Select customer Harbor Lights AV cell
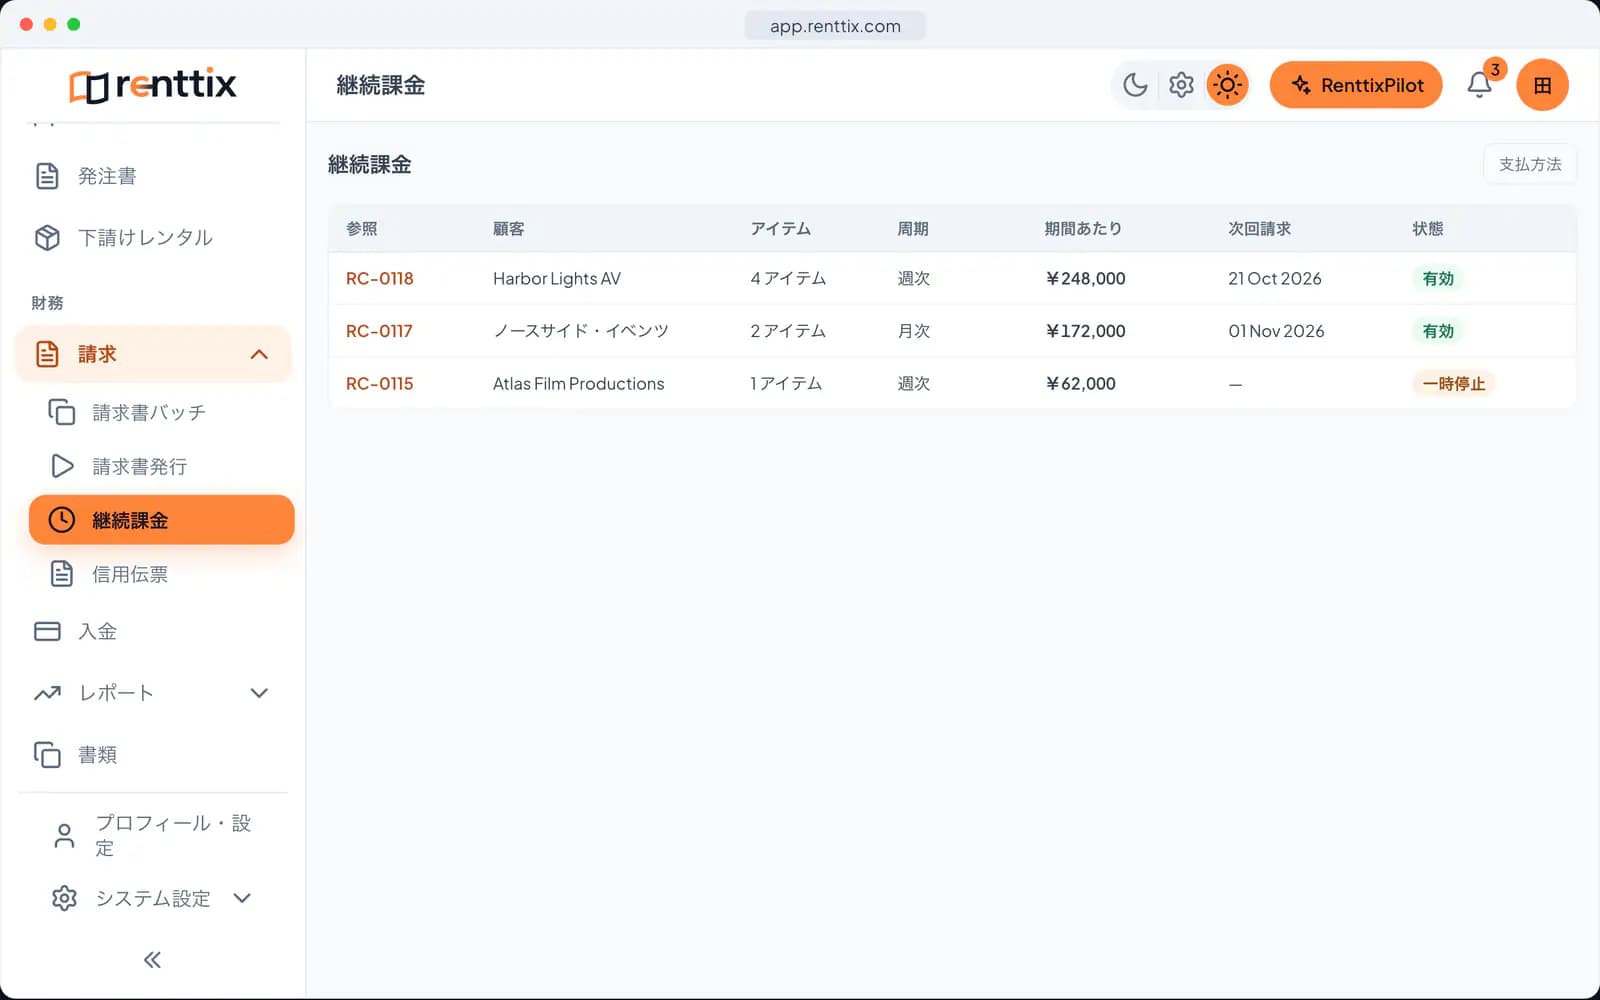 (557, 279)
